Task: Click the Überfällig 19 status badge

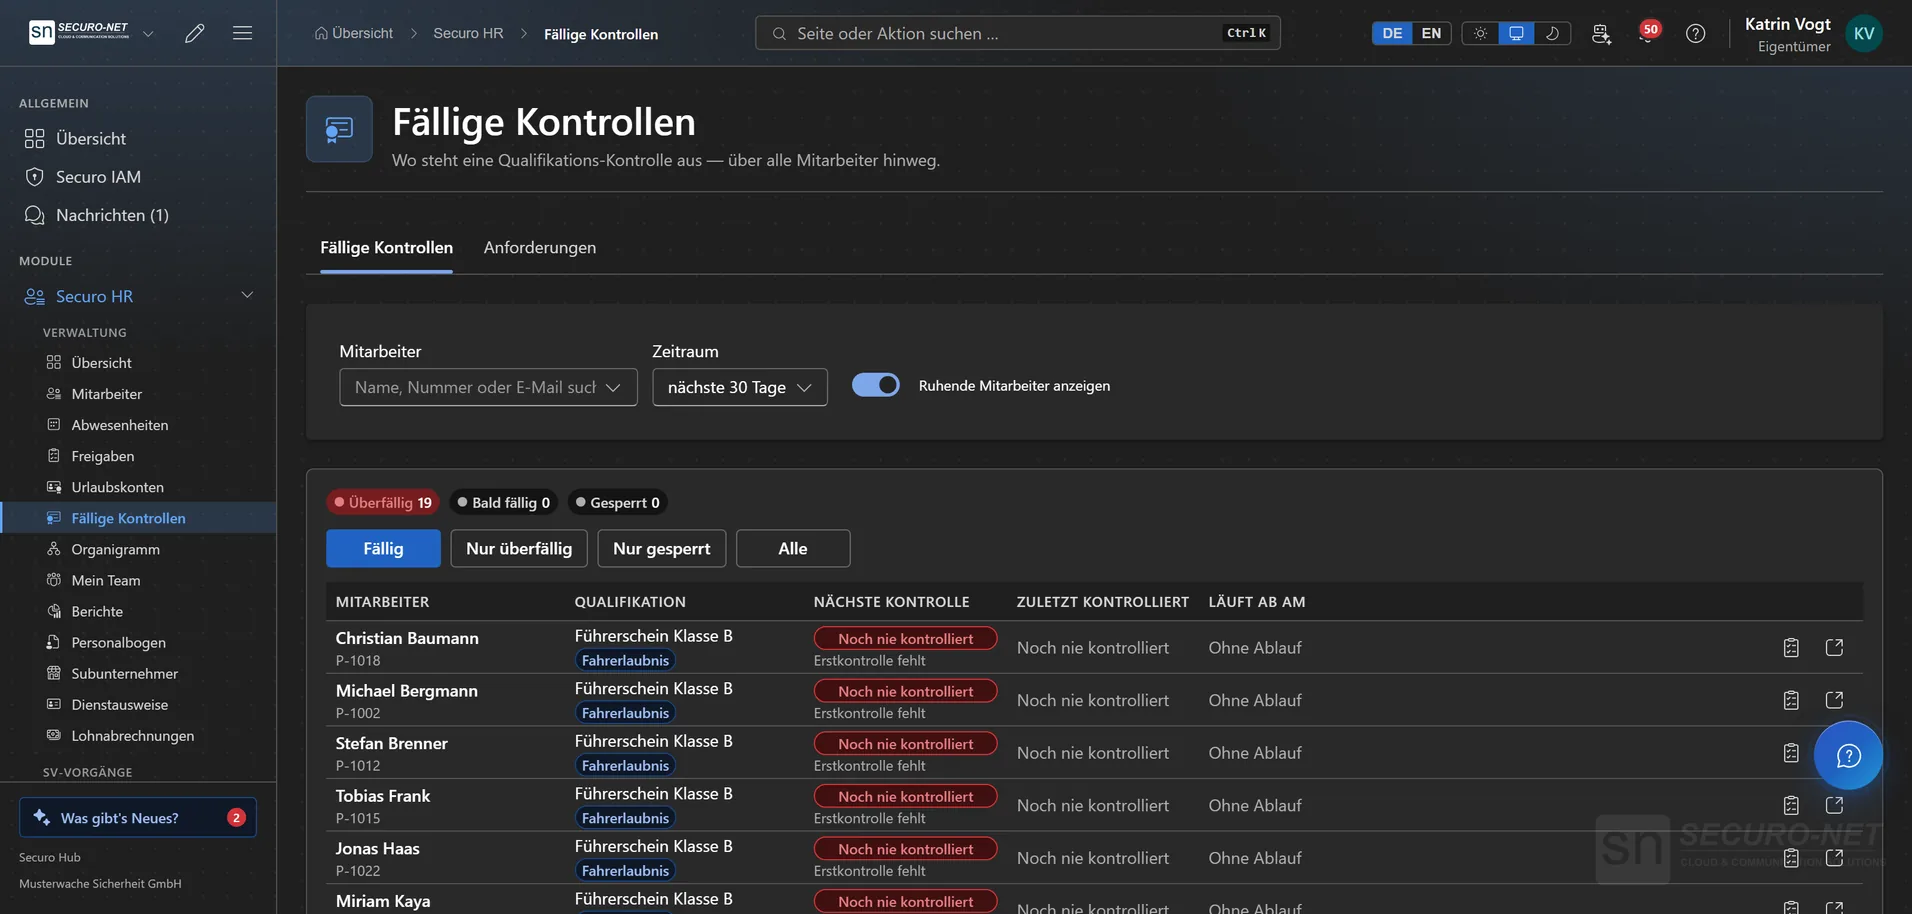Action: 383,502
